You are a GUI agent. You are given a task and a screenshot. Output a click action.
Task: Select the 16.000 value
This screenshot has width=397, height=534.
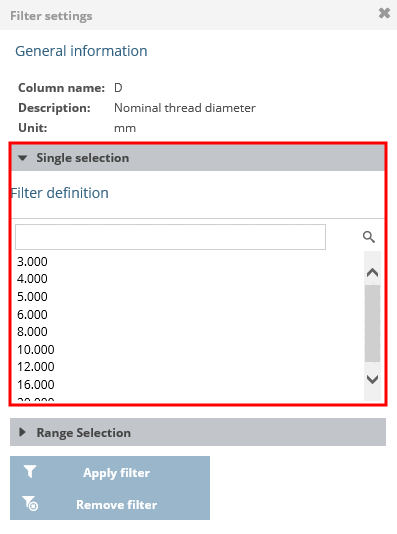[x=36, y=384]
